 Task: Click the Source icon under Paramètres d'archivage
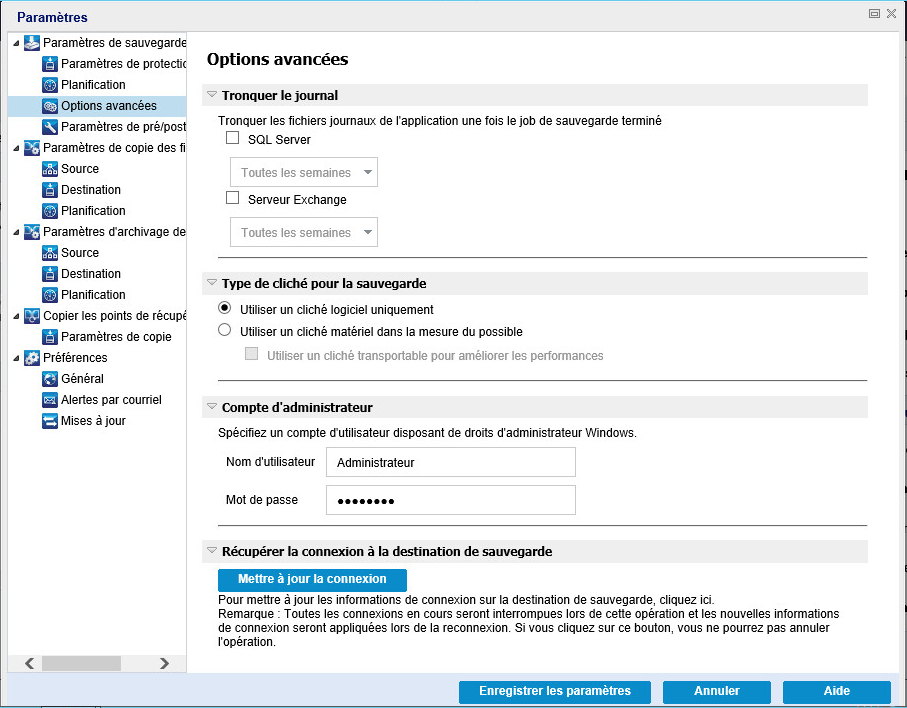tap(50, 253)
